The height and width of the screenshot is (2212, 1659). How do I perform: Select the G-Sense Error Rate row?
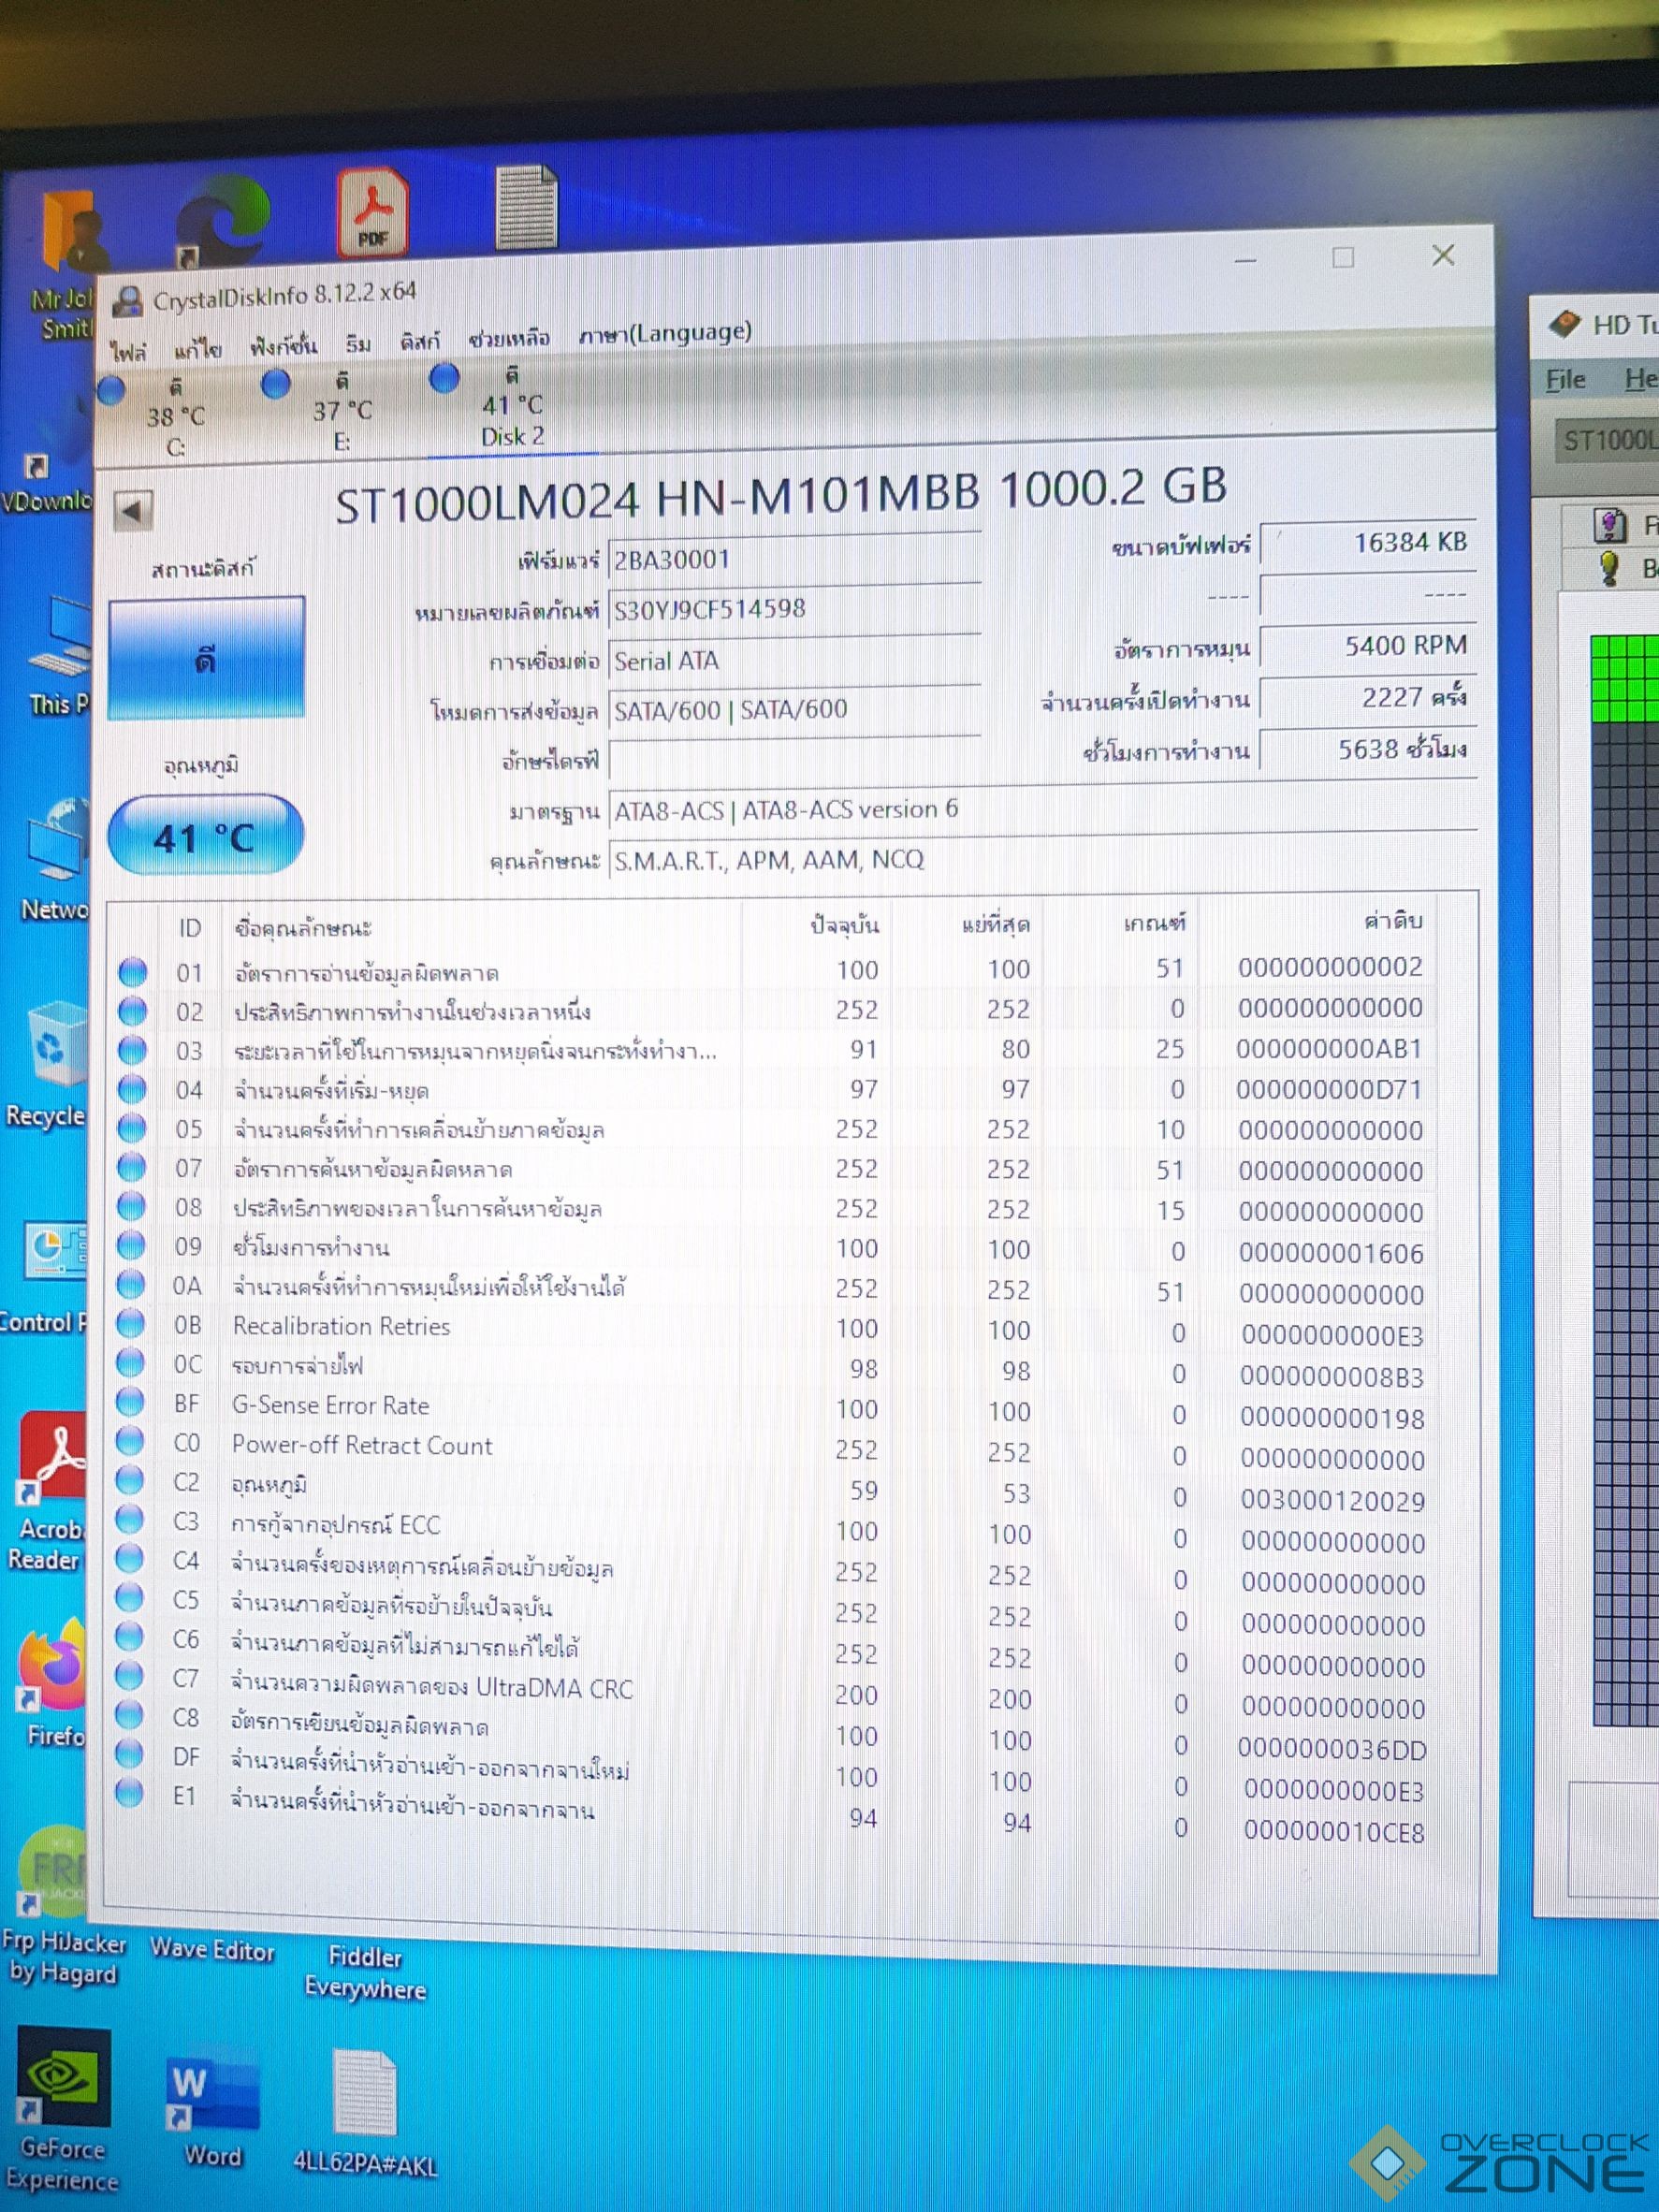click(x=331, y=1405)
